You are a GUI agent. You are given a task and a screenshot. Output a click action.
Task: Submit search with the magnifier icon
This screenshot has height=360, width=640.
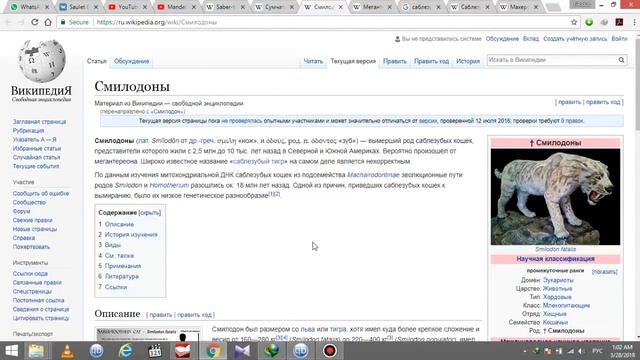point(621,60)
